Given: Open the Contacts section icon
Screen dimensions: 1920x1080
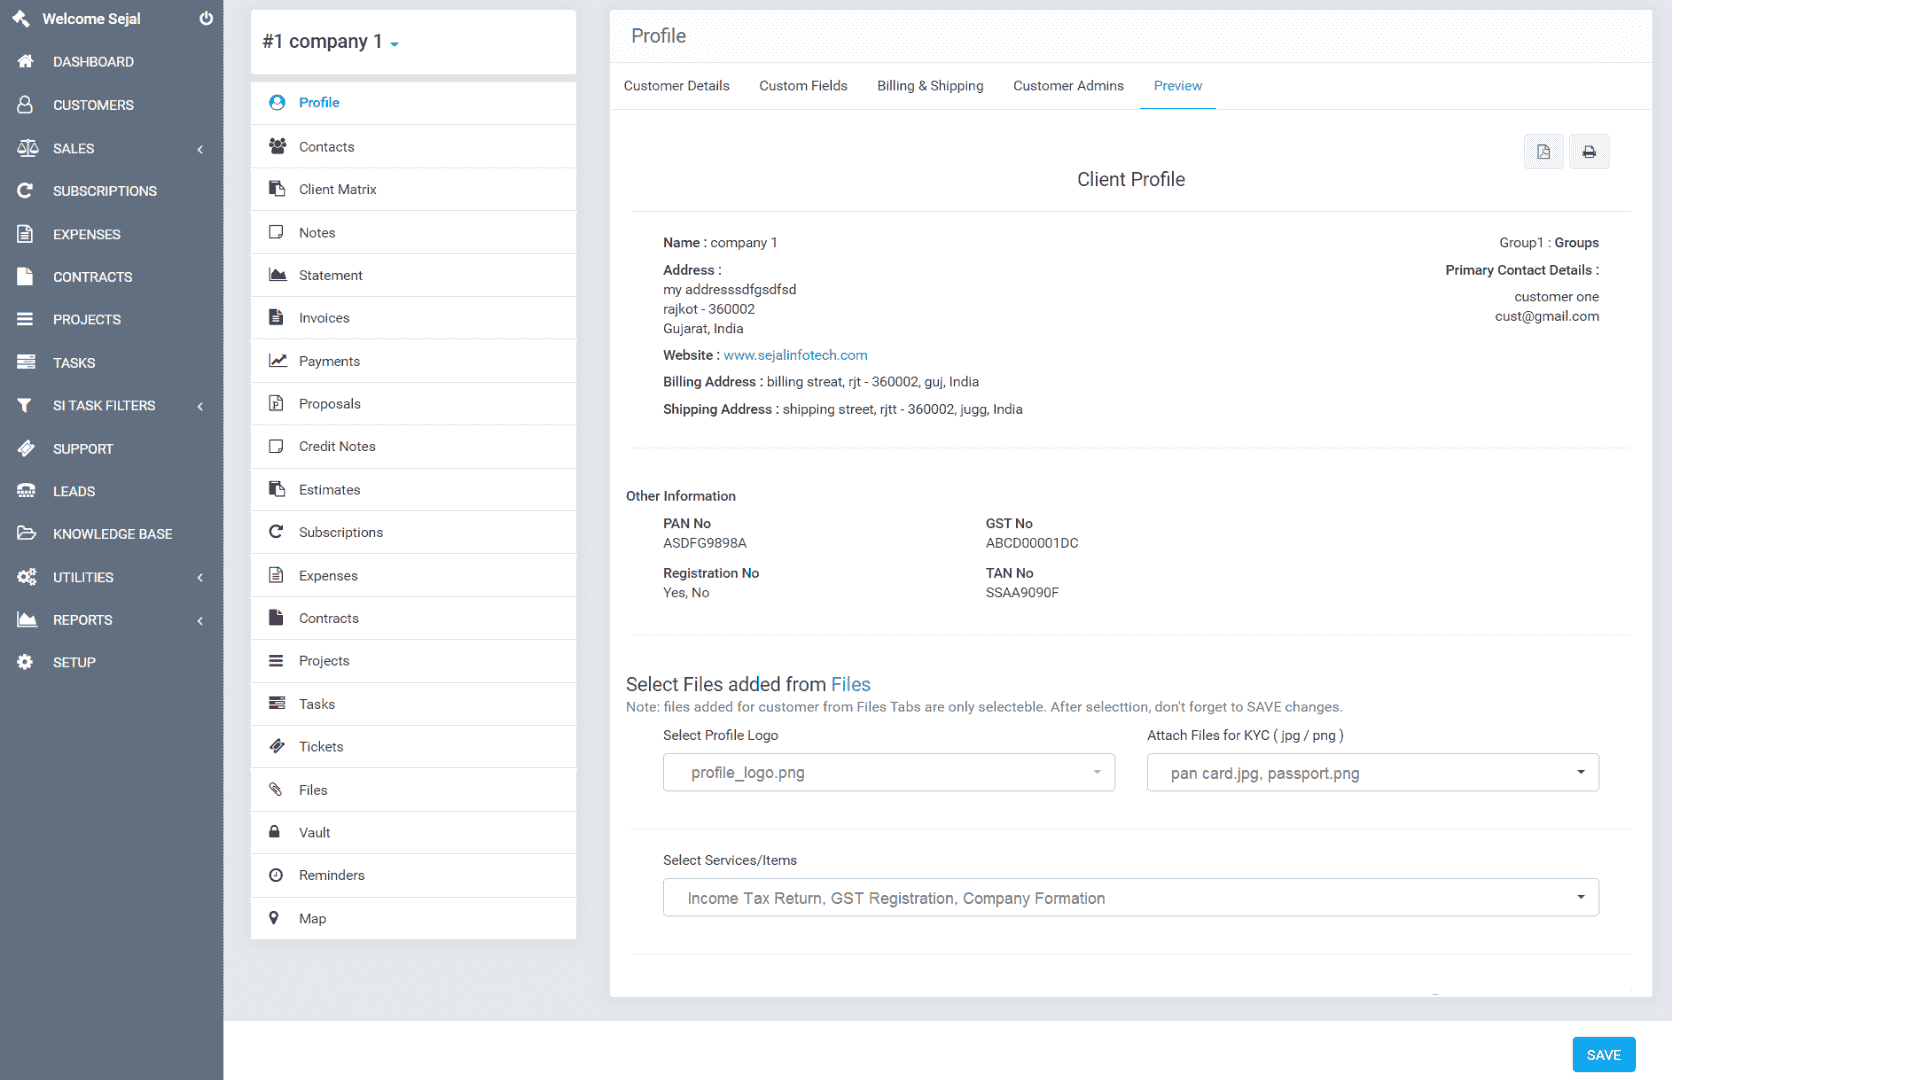Looking at the screenshot, I should [277, 146].
